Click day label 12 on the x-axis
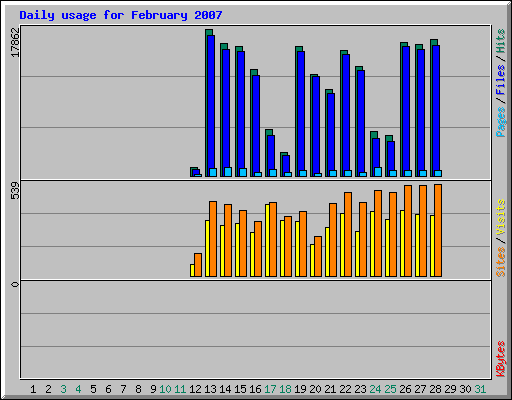Screen dimensions: 512x400 [x=195, y=389]
